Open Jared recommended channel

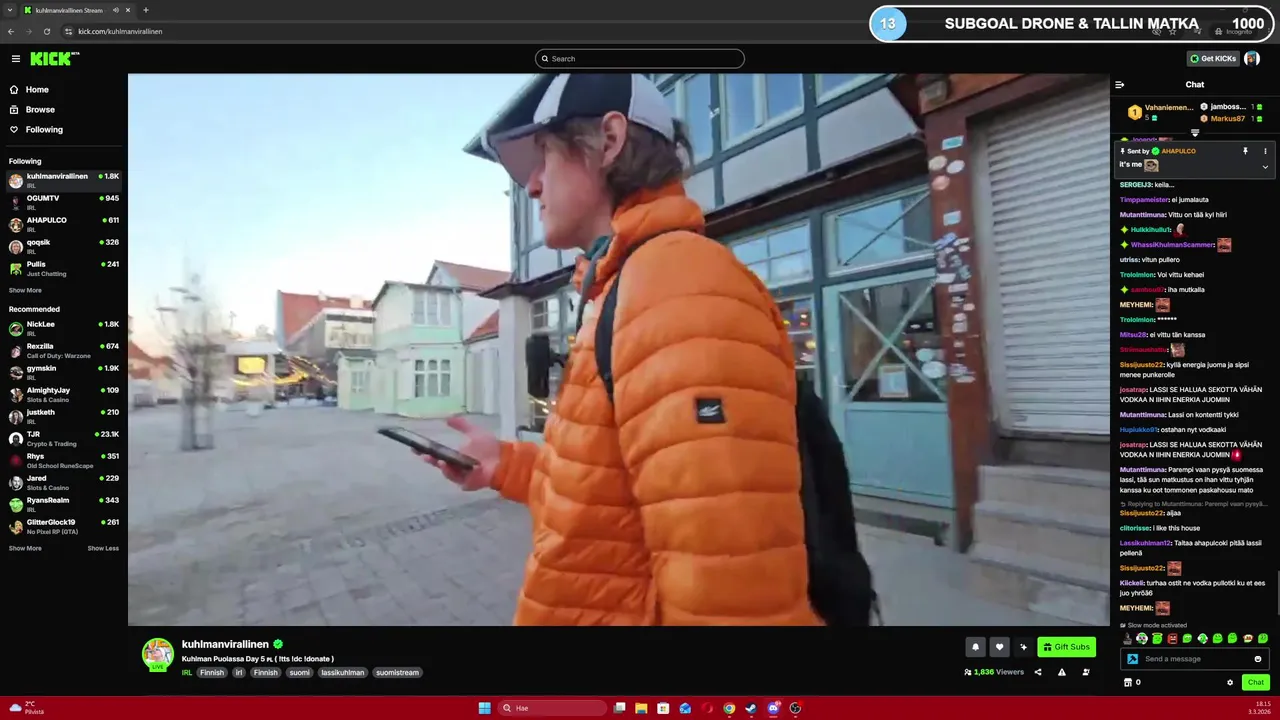[x=63, y=482]
